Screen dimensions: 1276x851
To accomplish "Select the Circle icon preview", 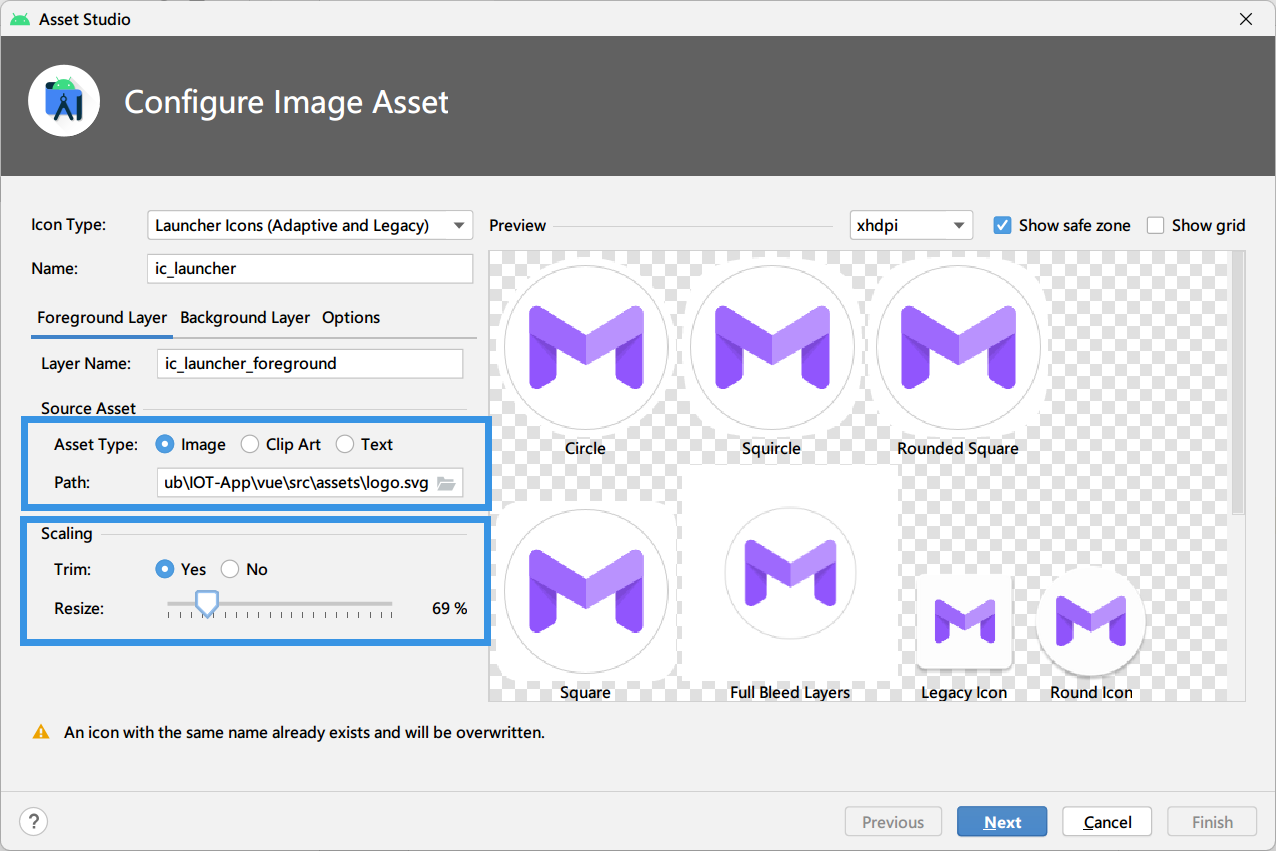I will coord(585,347).
